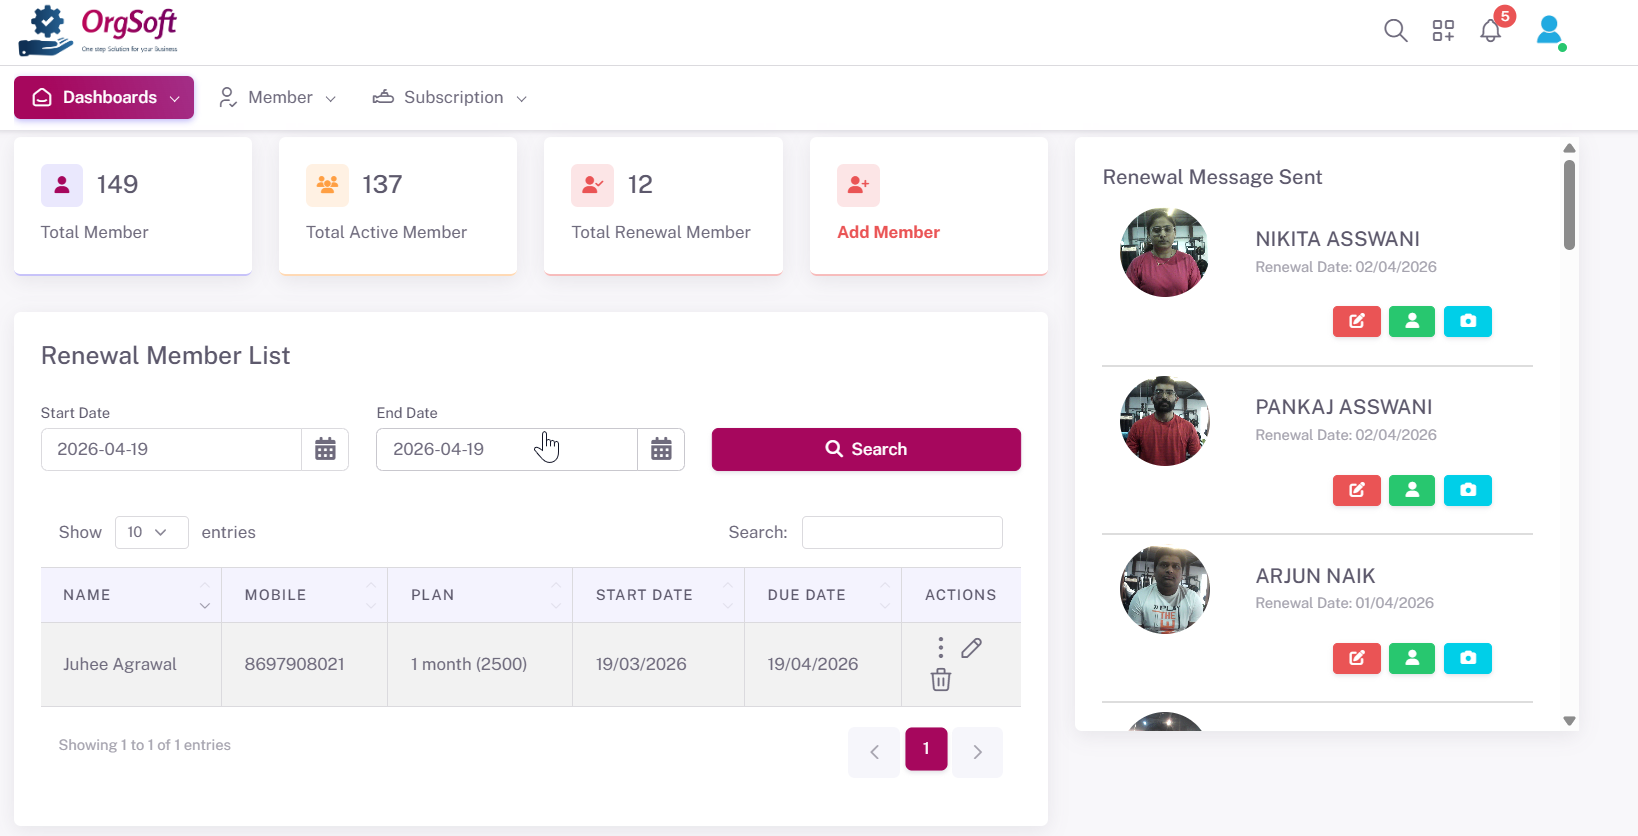Open the user profile avatar icon
The height and width of the screenshot is (836, 1638).
(1550, 31)
